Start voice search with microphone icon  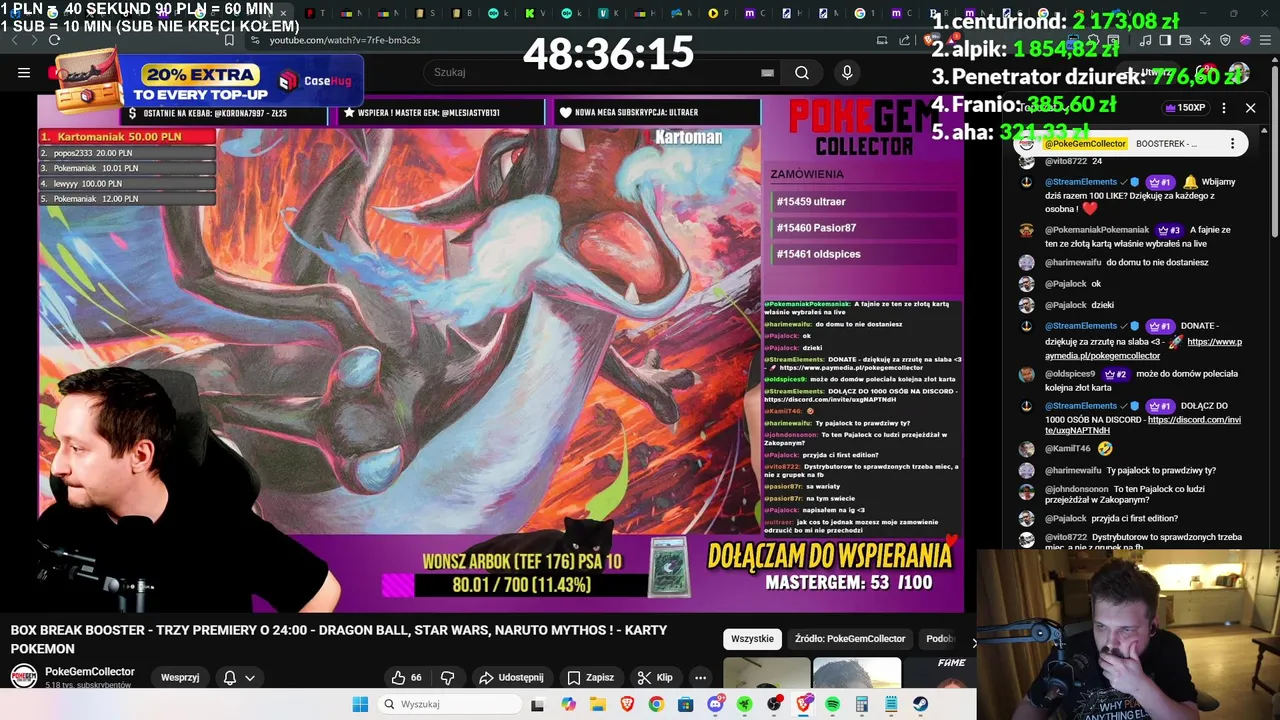pos(847,72)
